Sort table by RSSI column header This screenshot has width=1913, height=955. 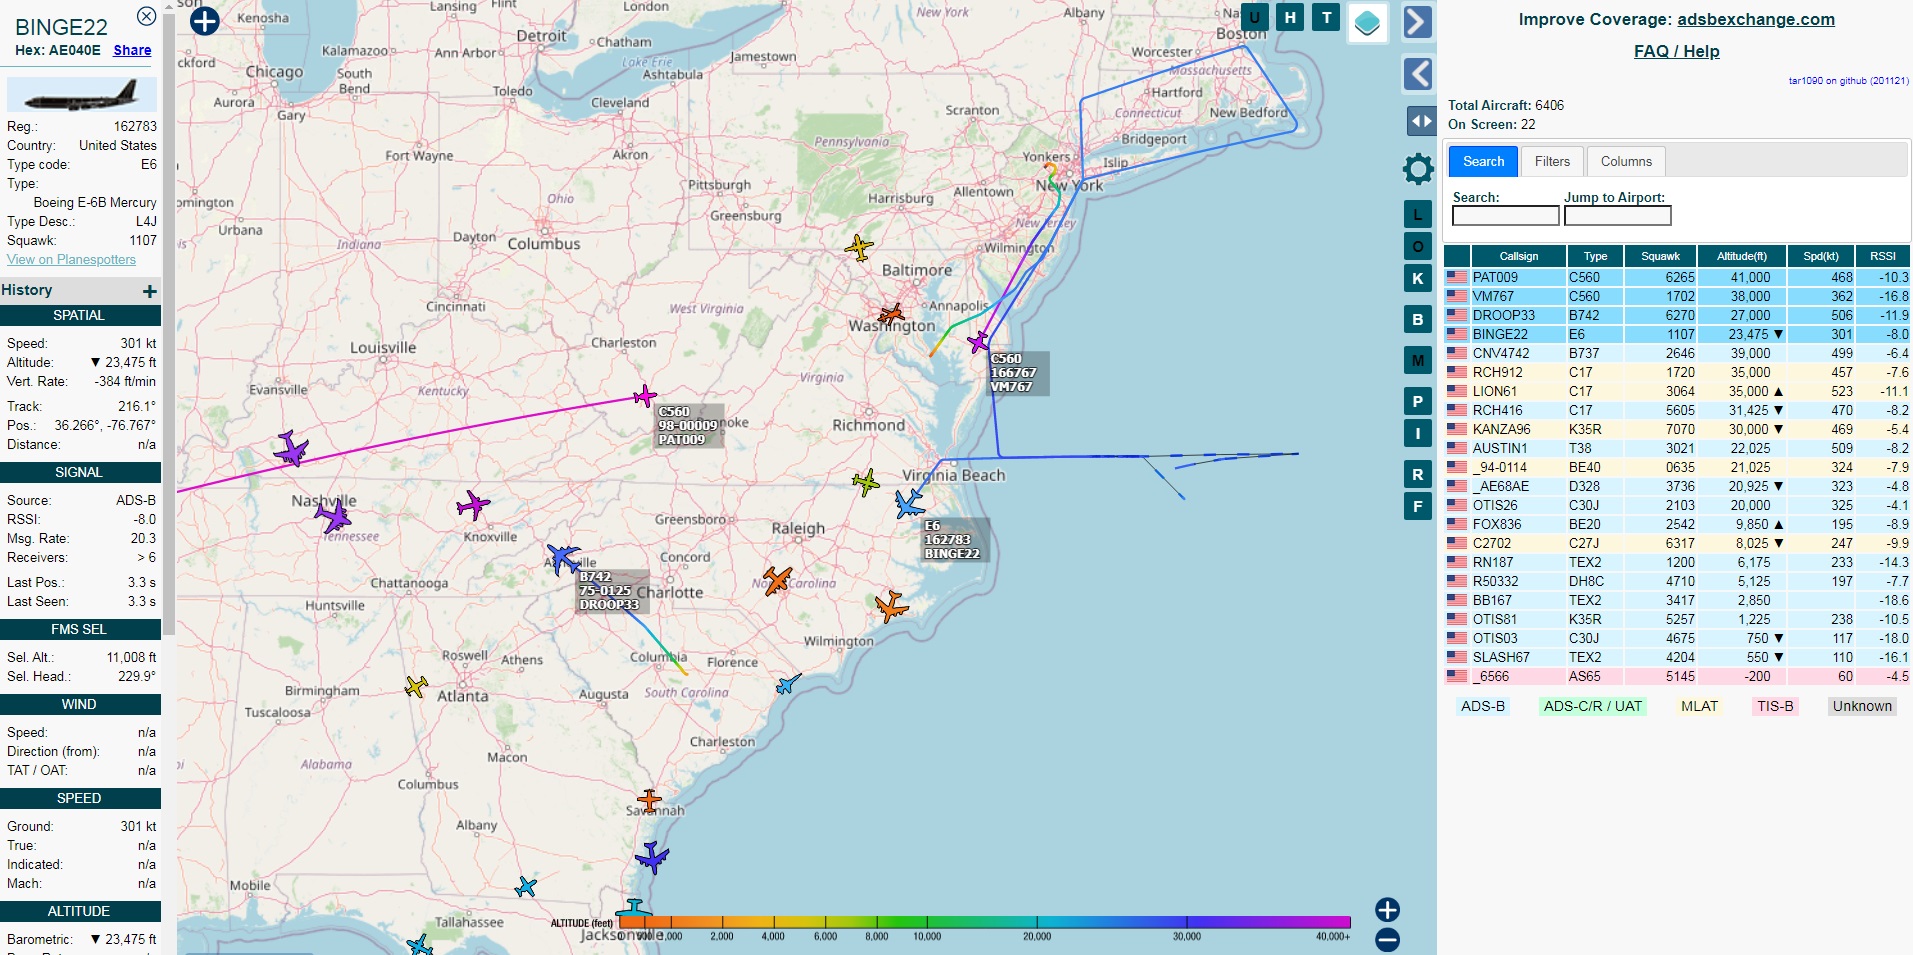1883,256
